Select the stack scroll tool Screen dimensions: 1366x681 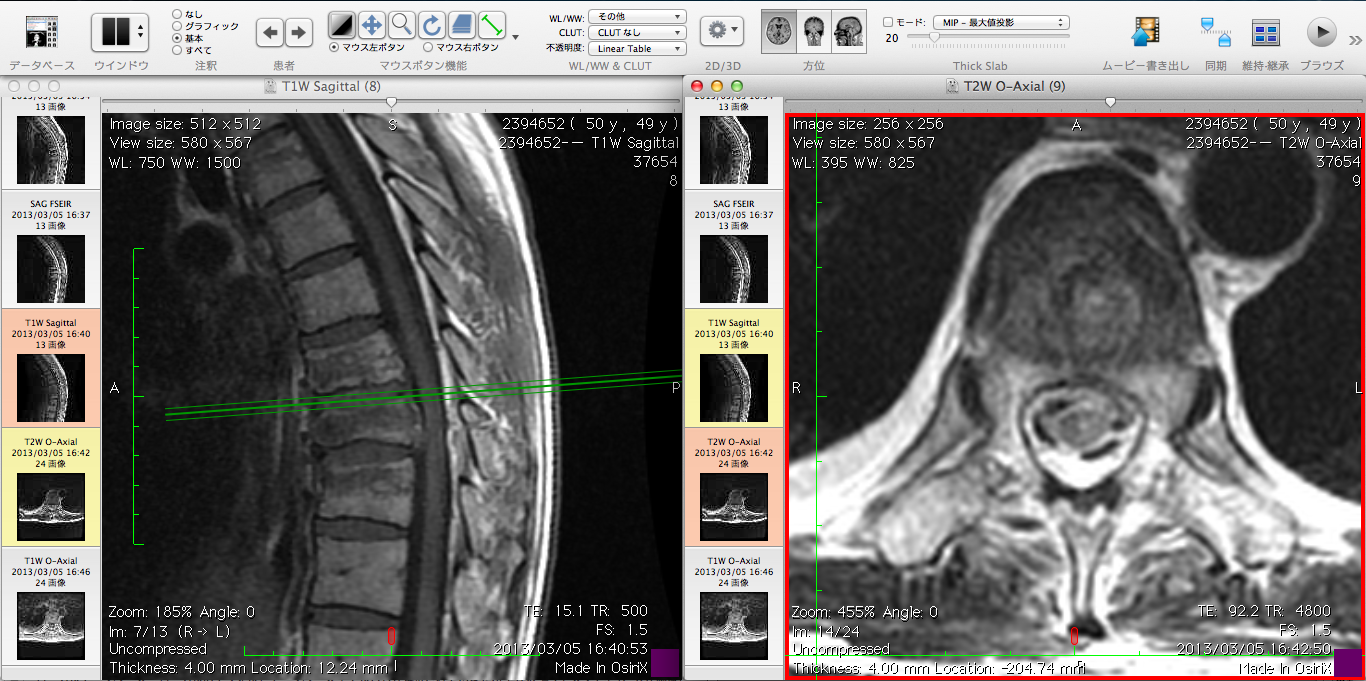pos(461,24)
